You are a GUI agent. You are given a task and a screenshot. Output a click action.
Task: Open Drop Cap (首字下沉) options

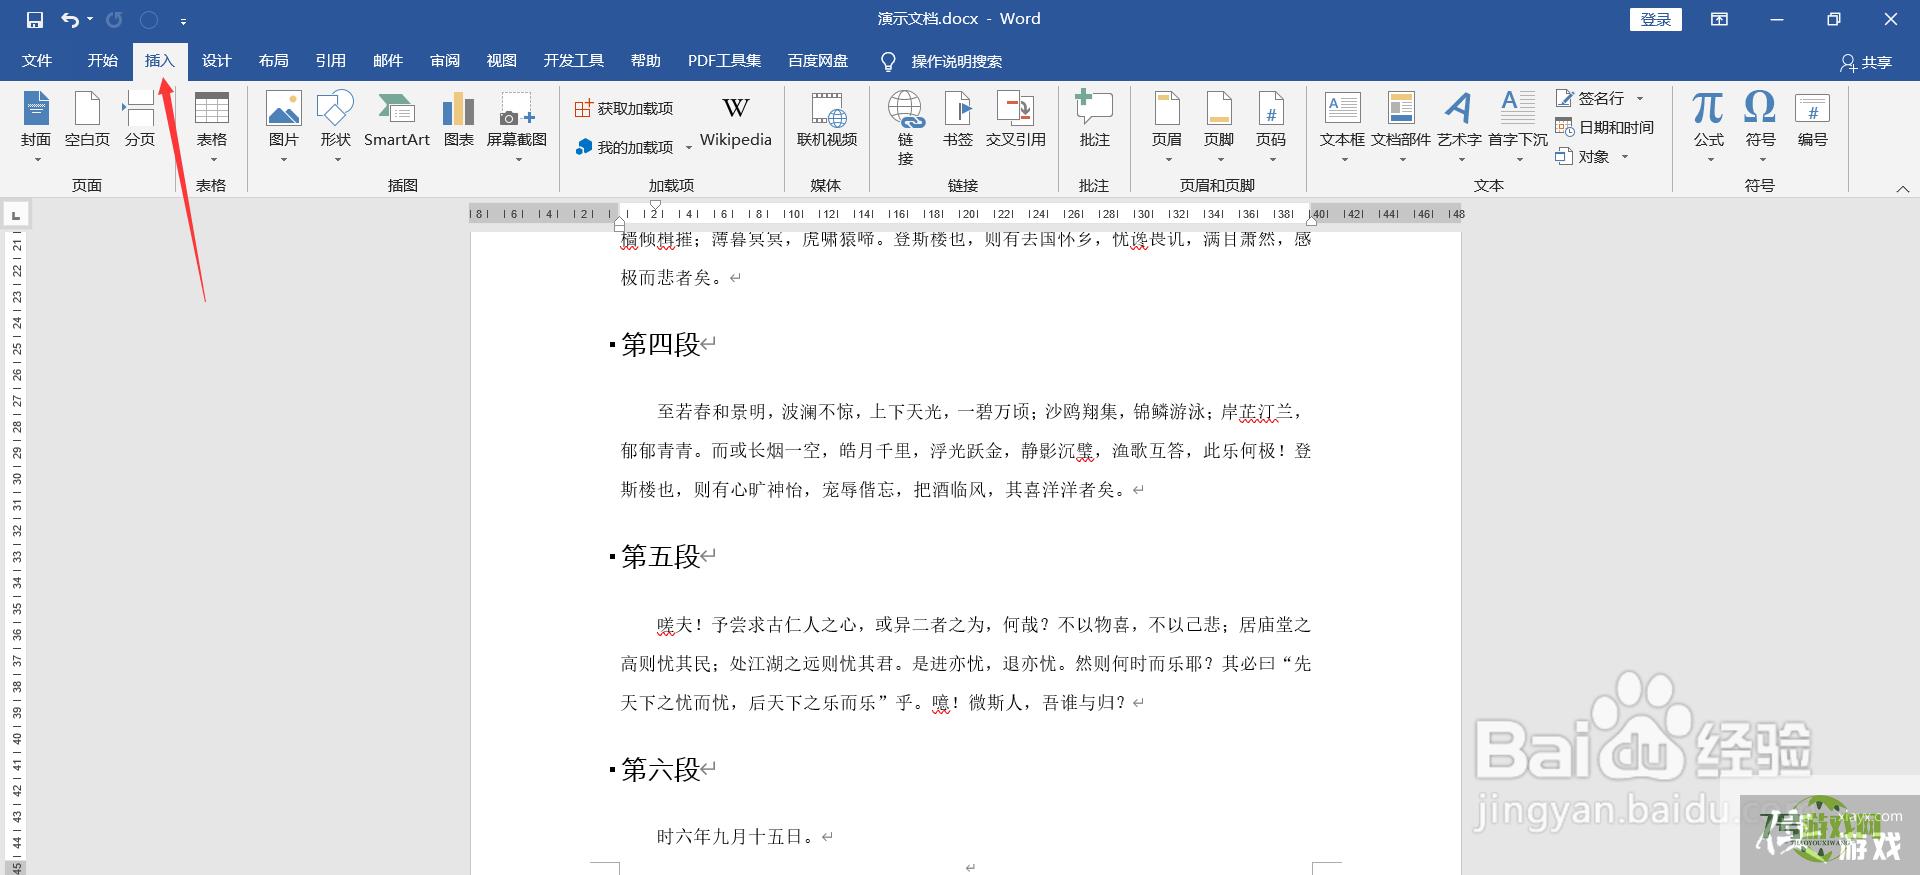1518,125
